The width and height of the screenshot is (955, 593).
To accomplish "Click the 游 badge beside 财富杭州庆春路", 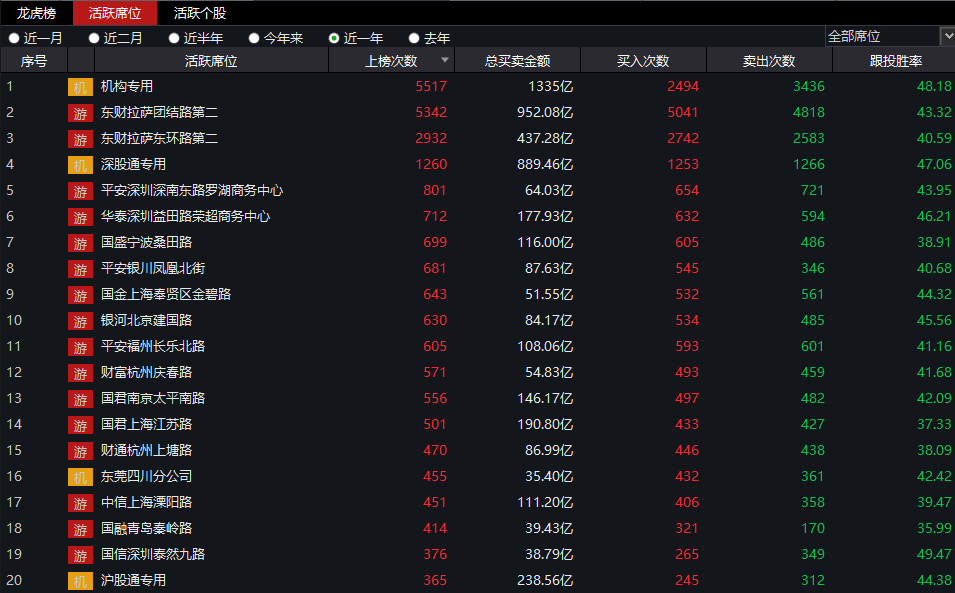I will (x=80, y=373).
